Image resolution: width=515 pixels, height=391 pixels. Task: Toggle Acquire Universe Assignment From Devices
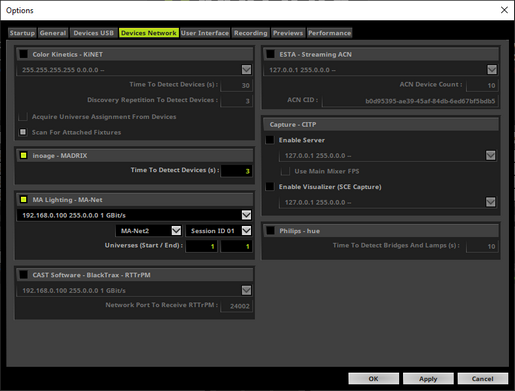tap(23, 117)
